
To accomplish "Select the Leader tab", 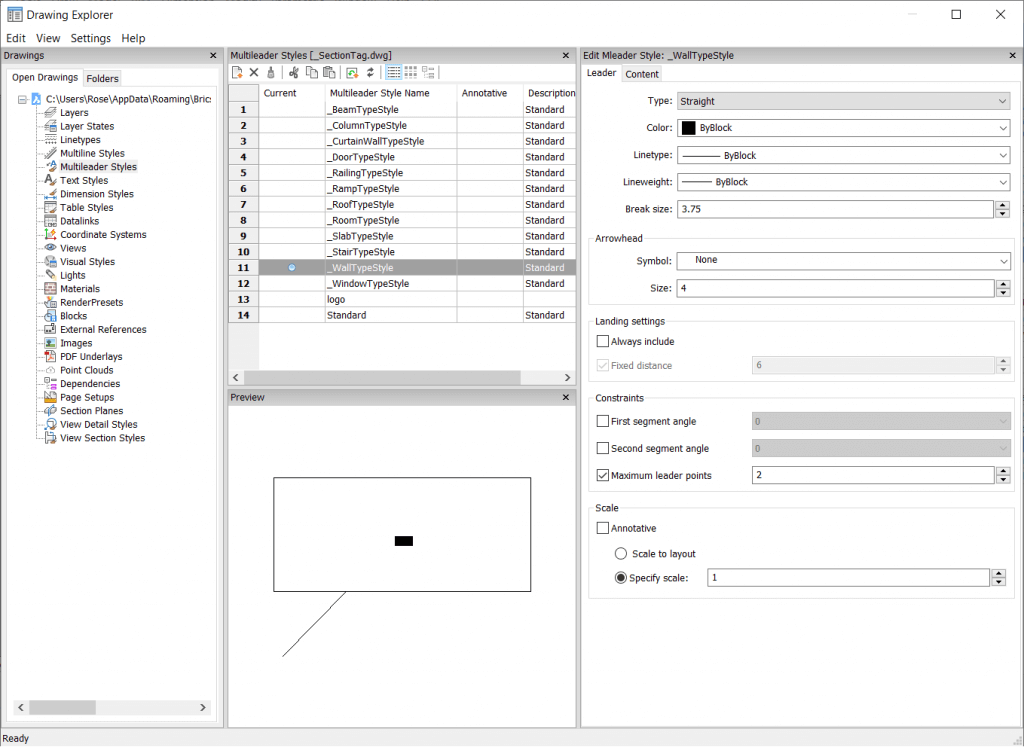I will click(601, 73).
